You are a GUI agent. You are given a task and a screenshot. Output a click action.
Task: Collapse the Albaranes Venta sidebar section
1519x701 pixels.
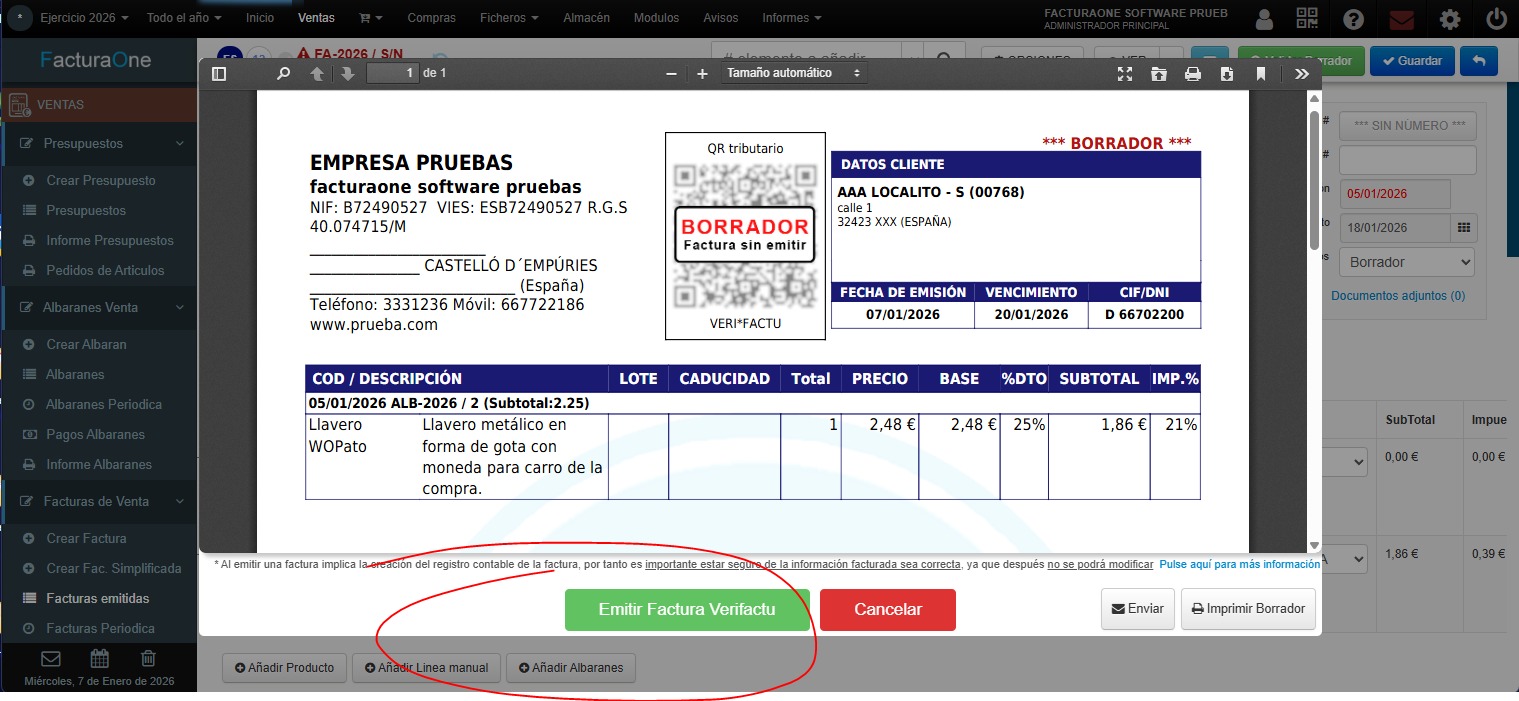98,307
